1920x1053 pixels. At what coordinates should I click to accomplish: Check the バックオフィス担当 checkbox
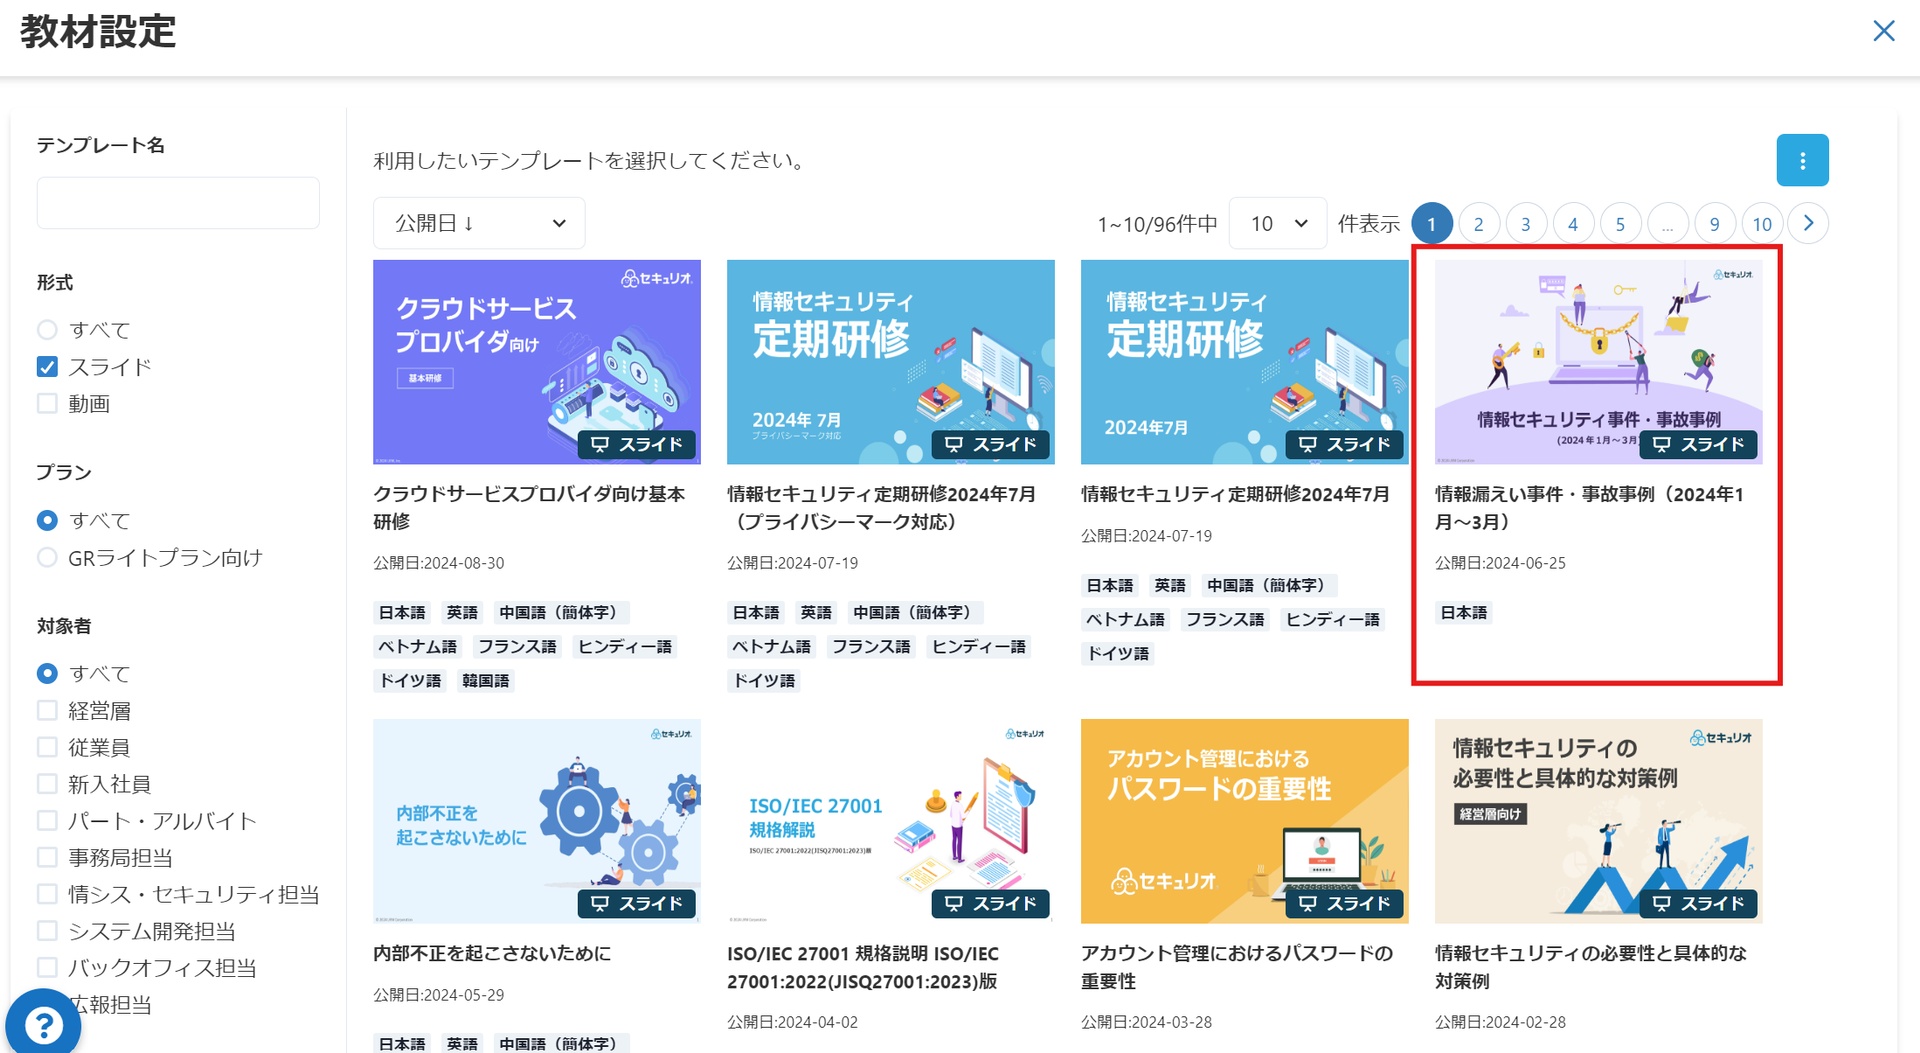pyautogui.click(x=47, y=968)
